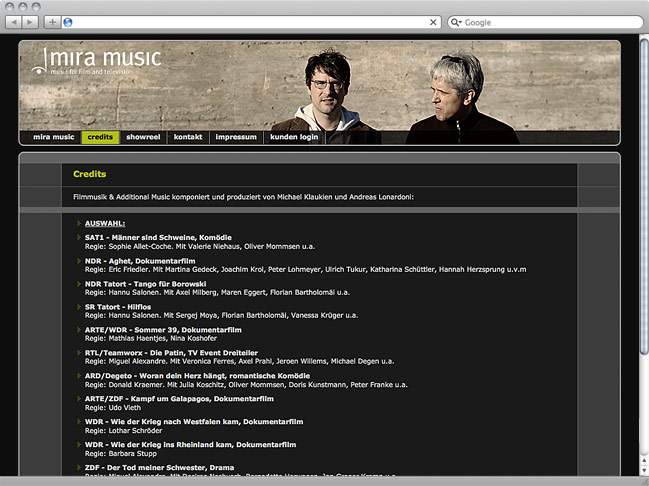Click arrow bullet beside ARTE/ZDF - Kampf um Galapagos
Screen dimensions: 649x486
78,399
